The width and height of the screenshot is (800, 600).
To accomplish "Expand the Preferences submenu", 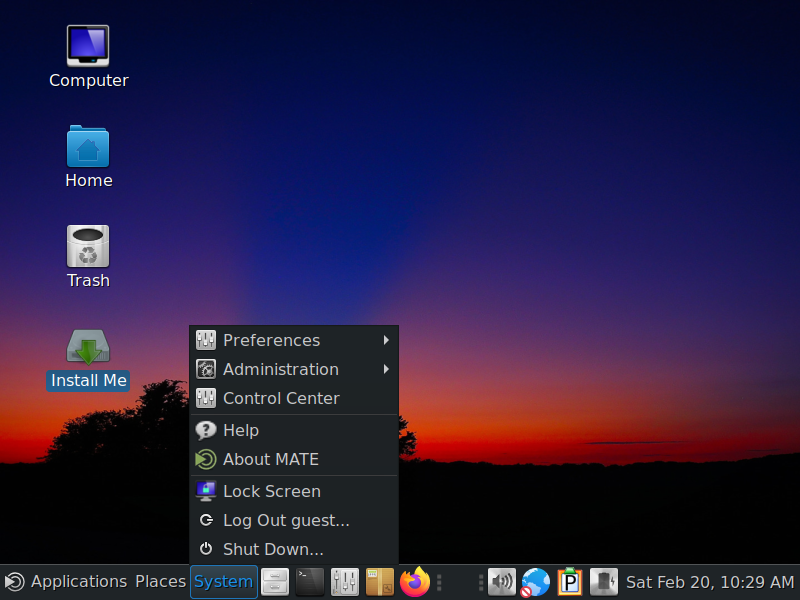I will point(294,340).
